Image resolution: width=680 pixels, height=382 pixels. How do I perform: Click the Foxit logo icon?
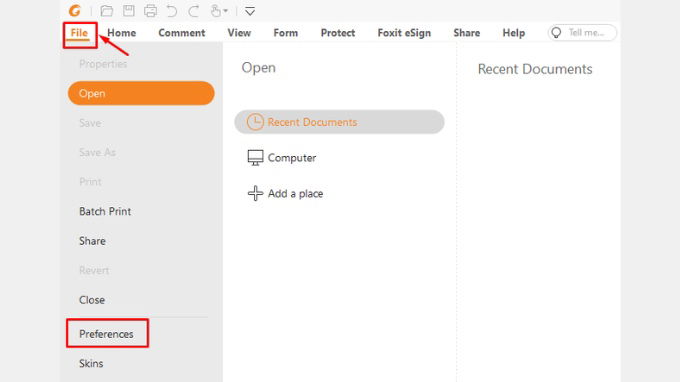click(x=75, y=10)
